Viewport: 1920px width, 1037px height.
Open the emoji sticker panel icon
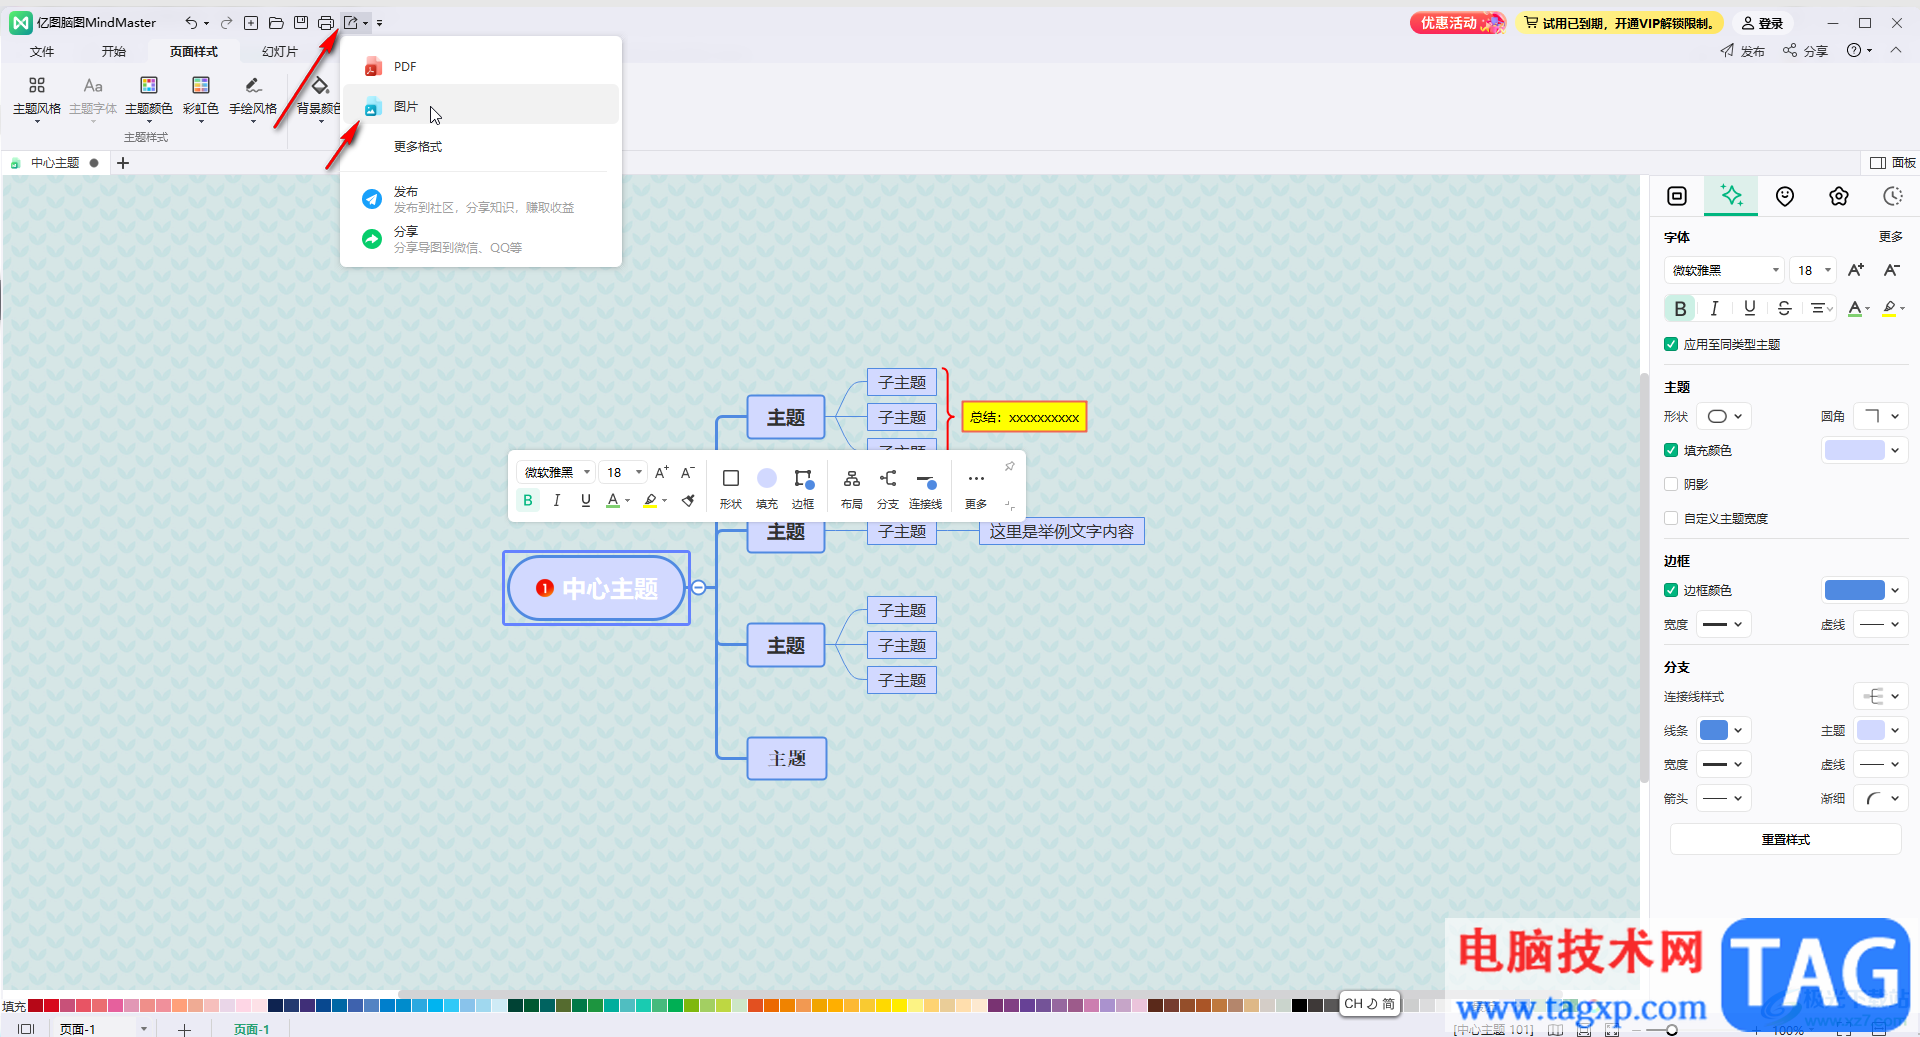tap(1785, 196)
